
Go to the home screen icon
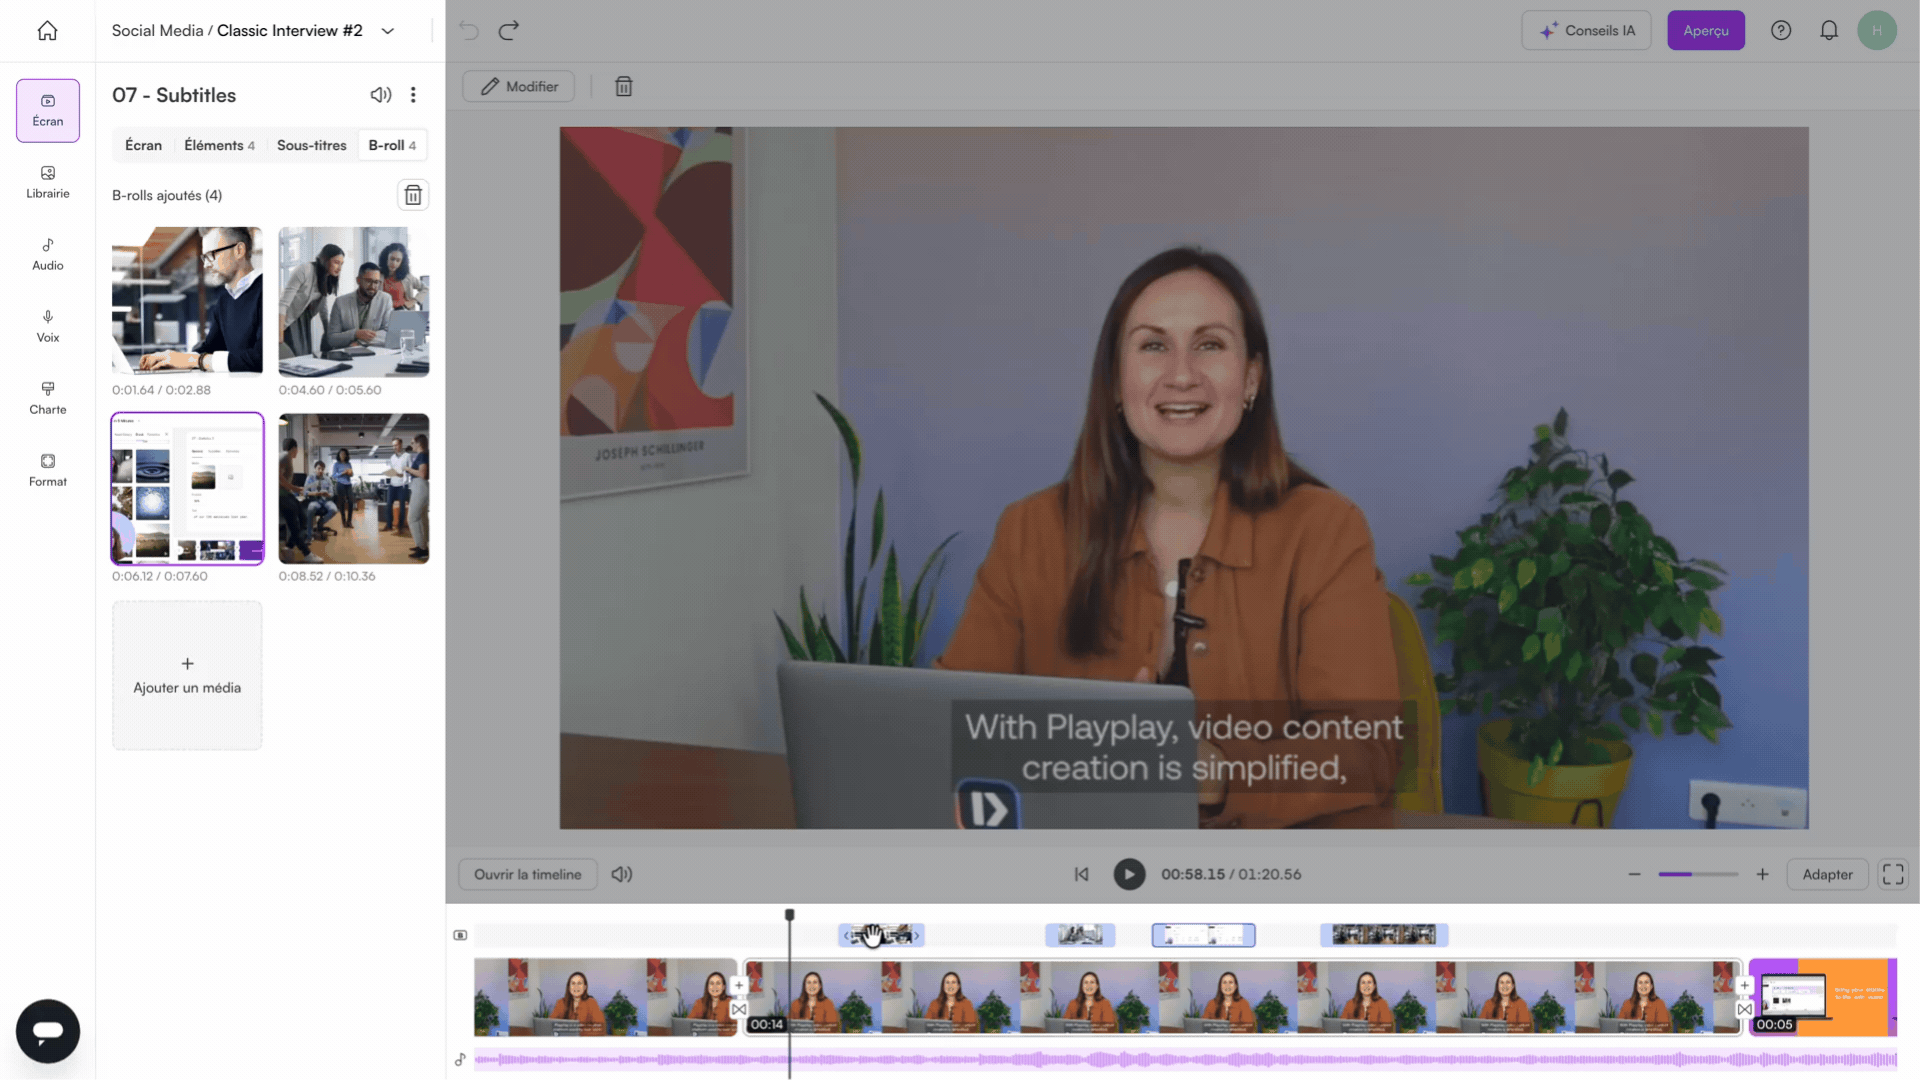pos(47,31)
